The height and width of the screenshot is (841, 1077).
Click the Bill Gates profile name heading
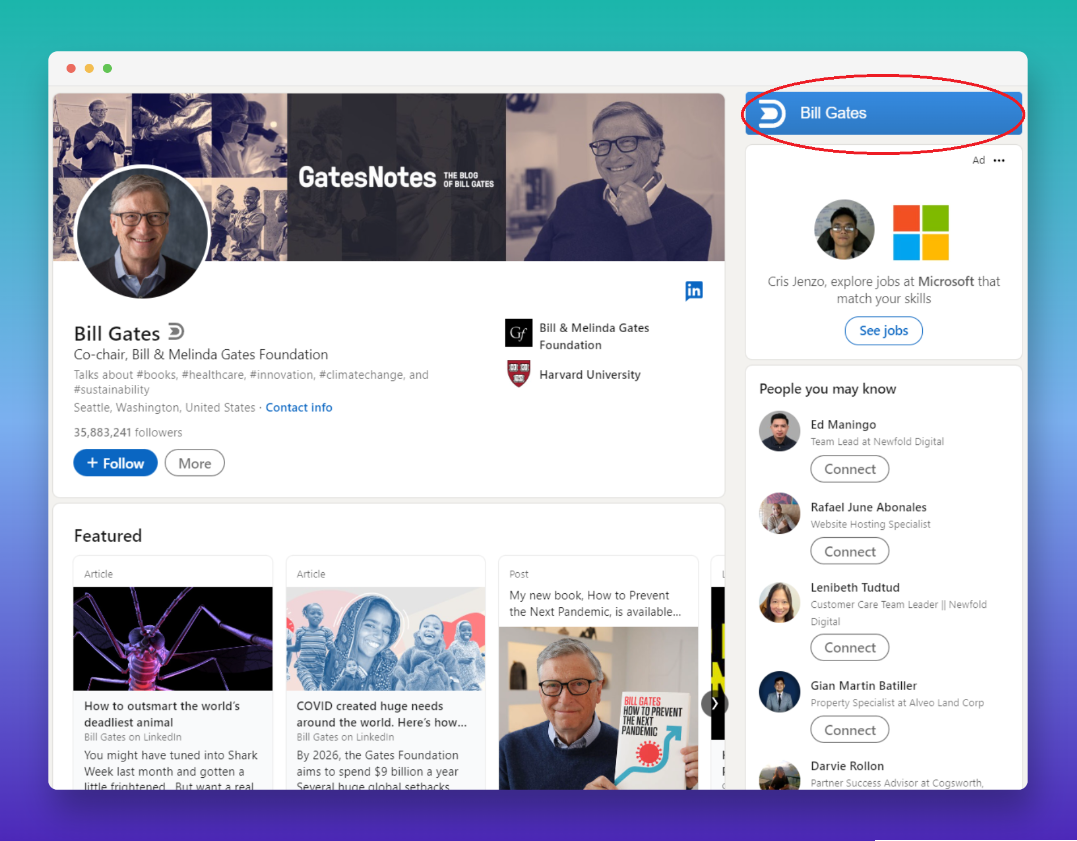(x=117, y=333)
